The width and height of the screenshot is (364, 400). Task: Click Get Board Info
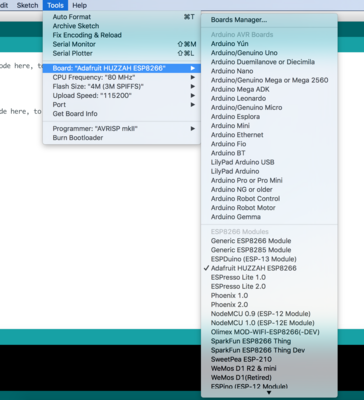coord(122,114)
